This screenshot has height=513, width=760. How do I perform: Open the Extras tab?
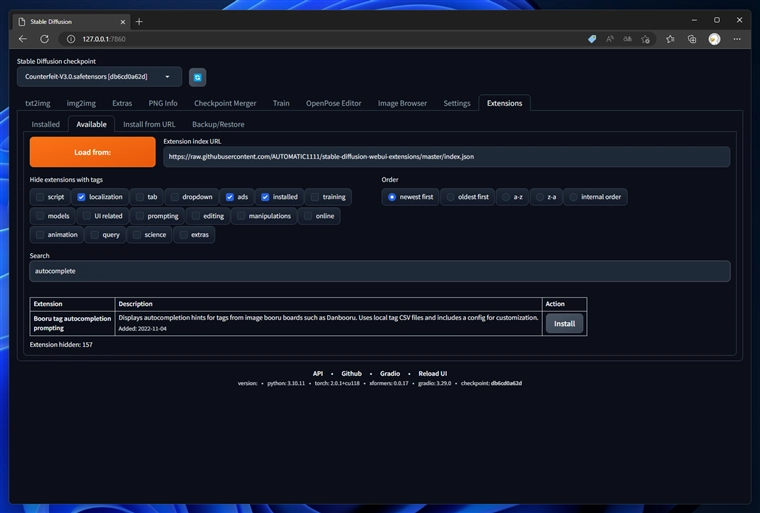[122, 103]
